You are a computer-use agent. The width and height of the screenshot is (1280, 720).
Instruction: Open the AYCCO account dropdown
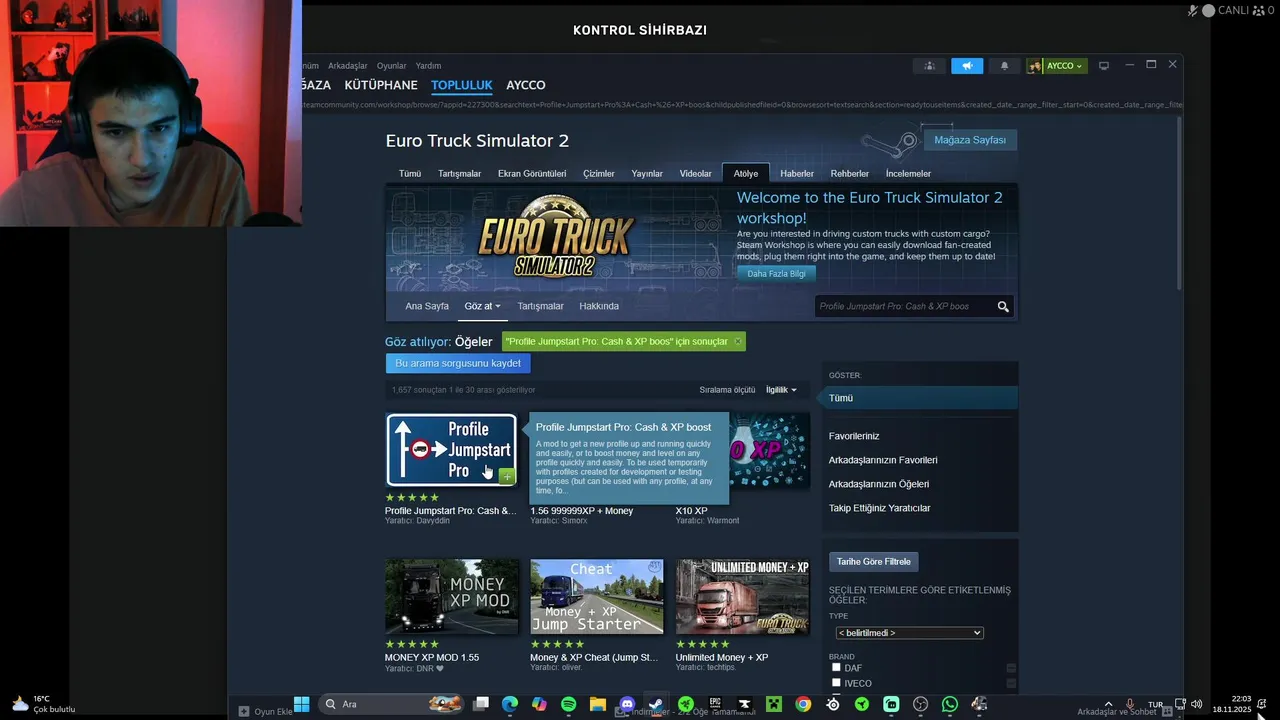pos(1056,66)
